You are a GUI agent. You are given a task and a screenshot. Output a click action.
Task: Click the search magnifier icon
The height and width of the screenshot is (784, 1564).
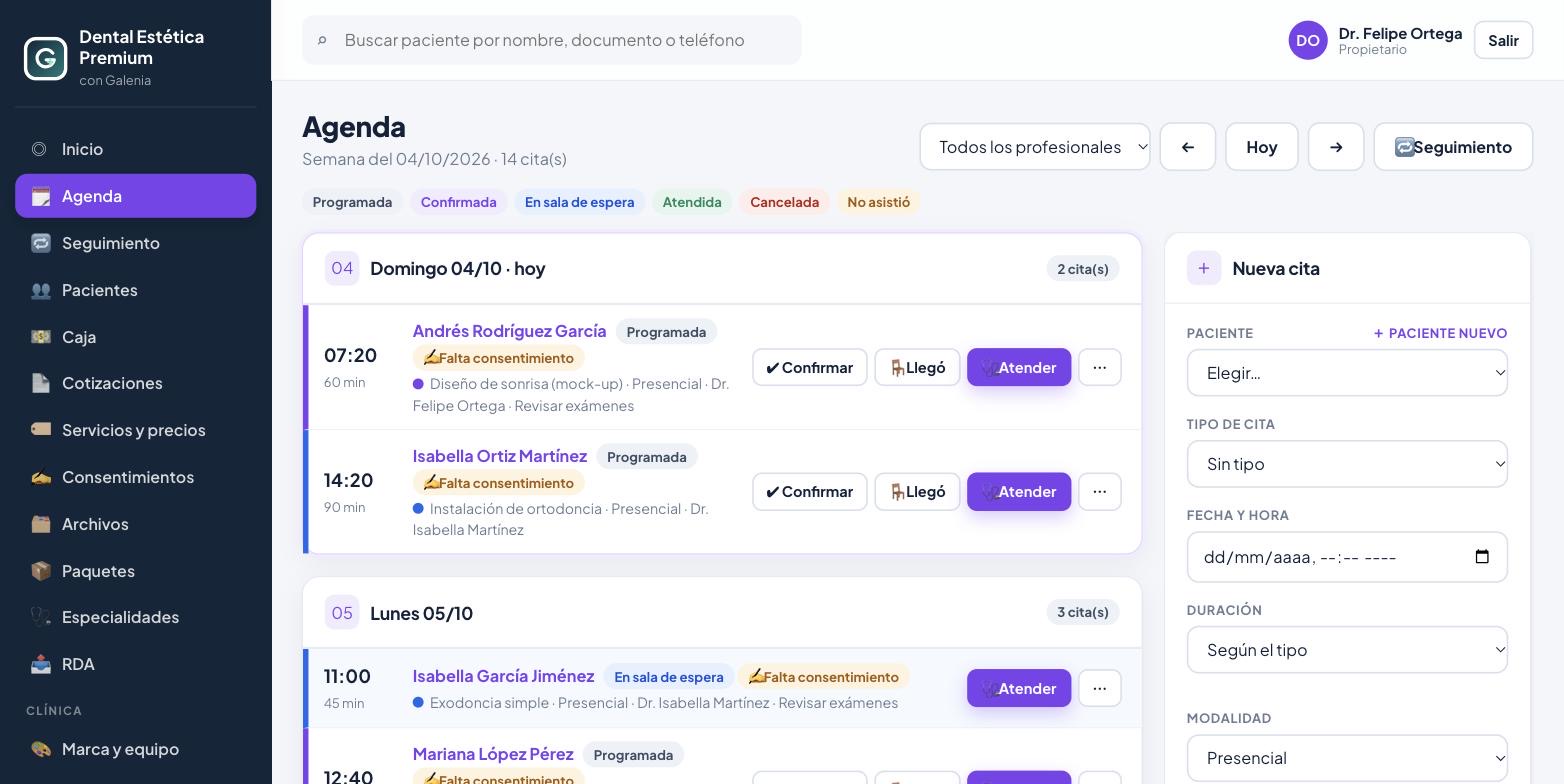(x=322, y=40)
